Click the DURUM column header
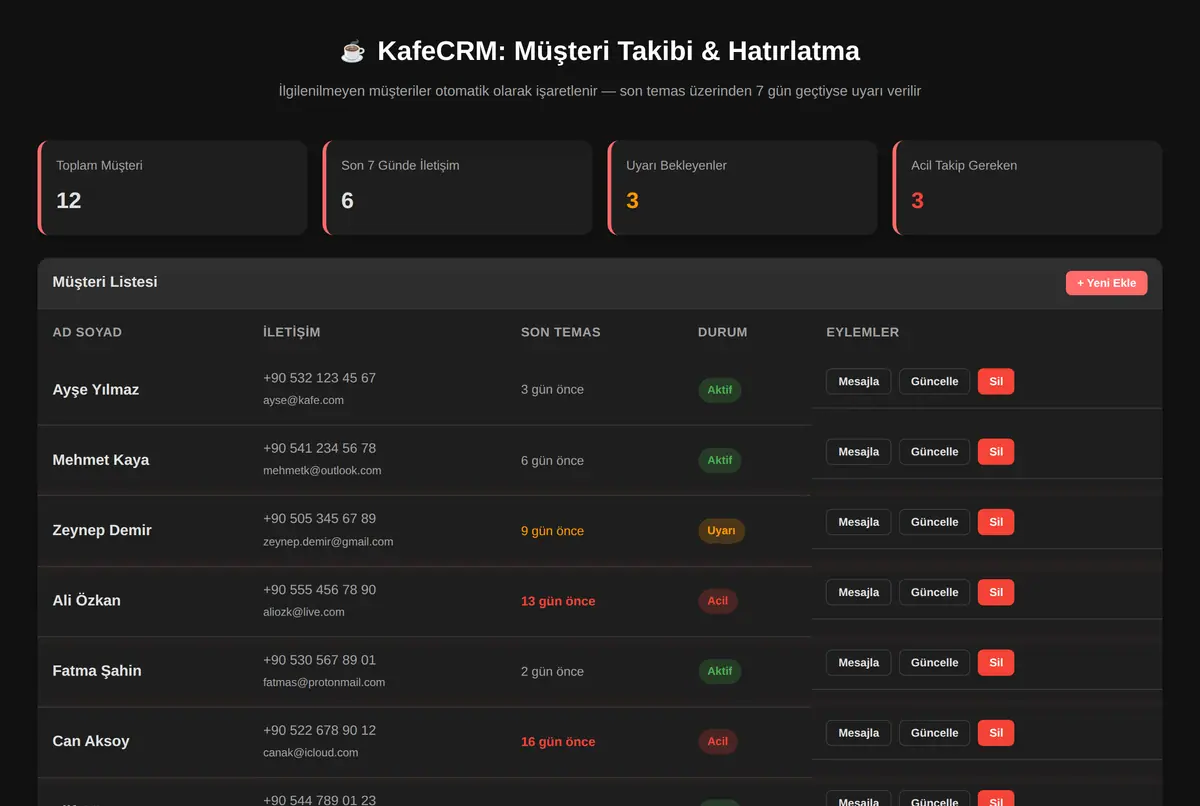The width and height of the screenshot is (1200, 806). [x=722, y=332]
